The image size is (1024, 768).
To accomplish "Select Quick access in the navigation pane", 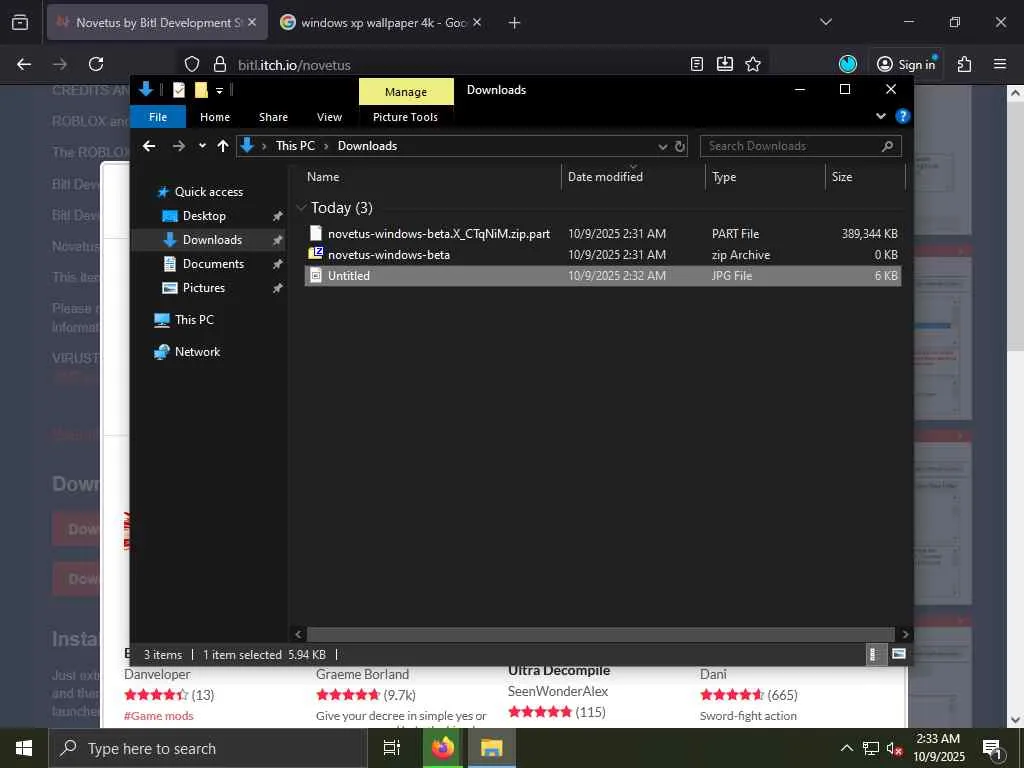I will 208,192.
